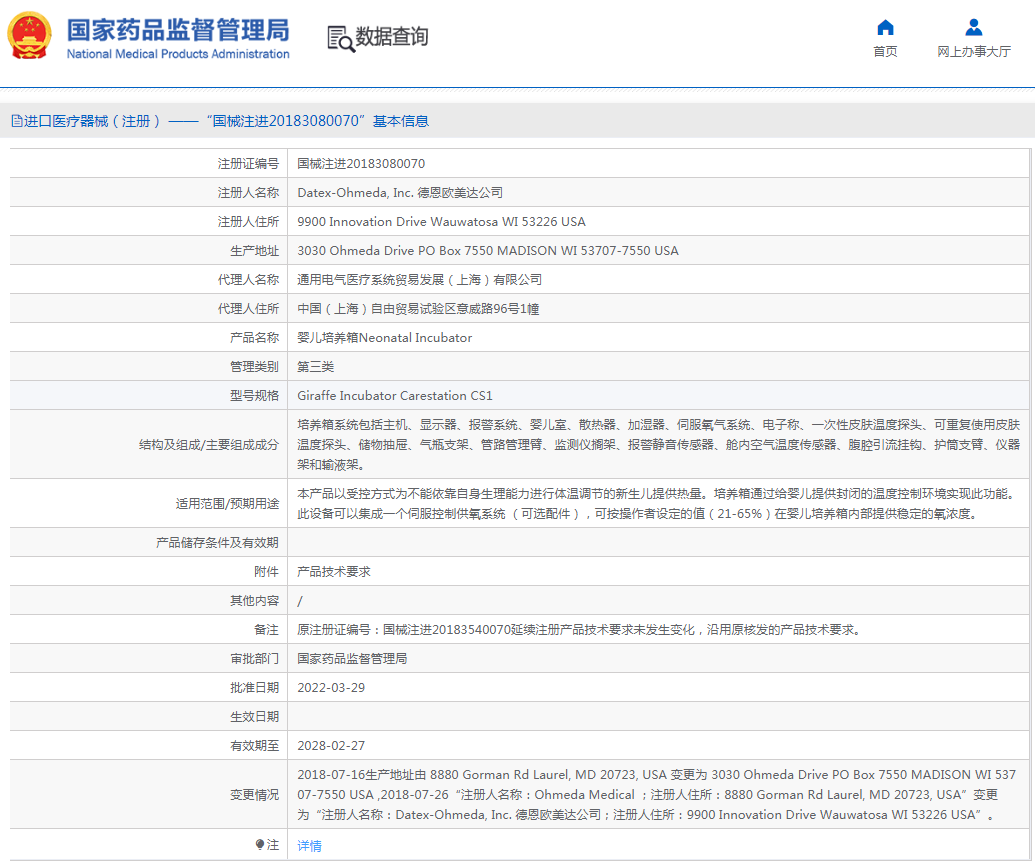The image size is (1035, 863).
Task: Click the 有效期至 row label
Action: tap(254, 746)
